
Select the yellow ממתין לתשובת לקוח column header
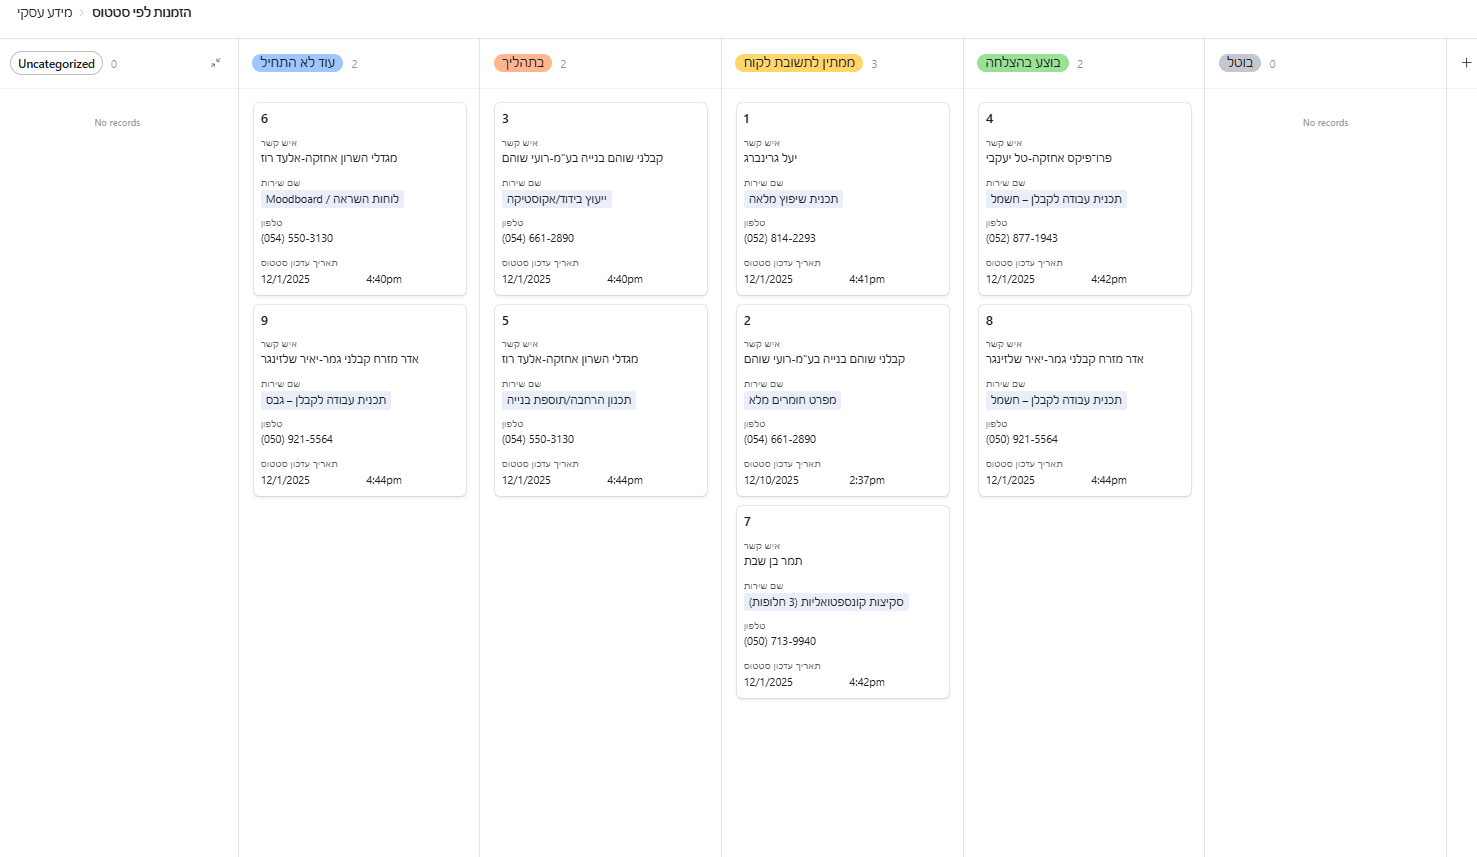coord(798,63)
